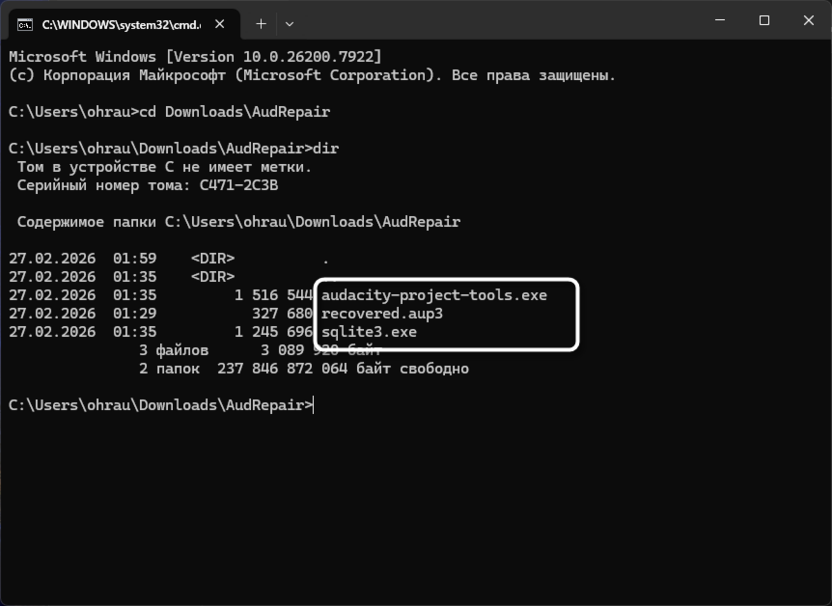Viewport: 832px width, 606px height.
Task: Click the active prompt input line
Action: [161, 405]
